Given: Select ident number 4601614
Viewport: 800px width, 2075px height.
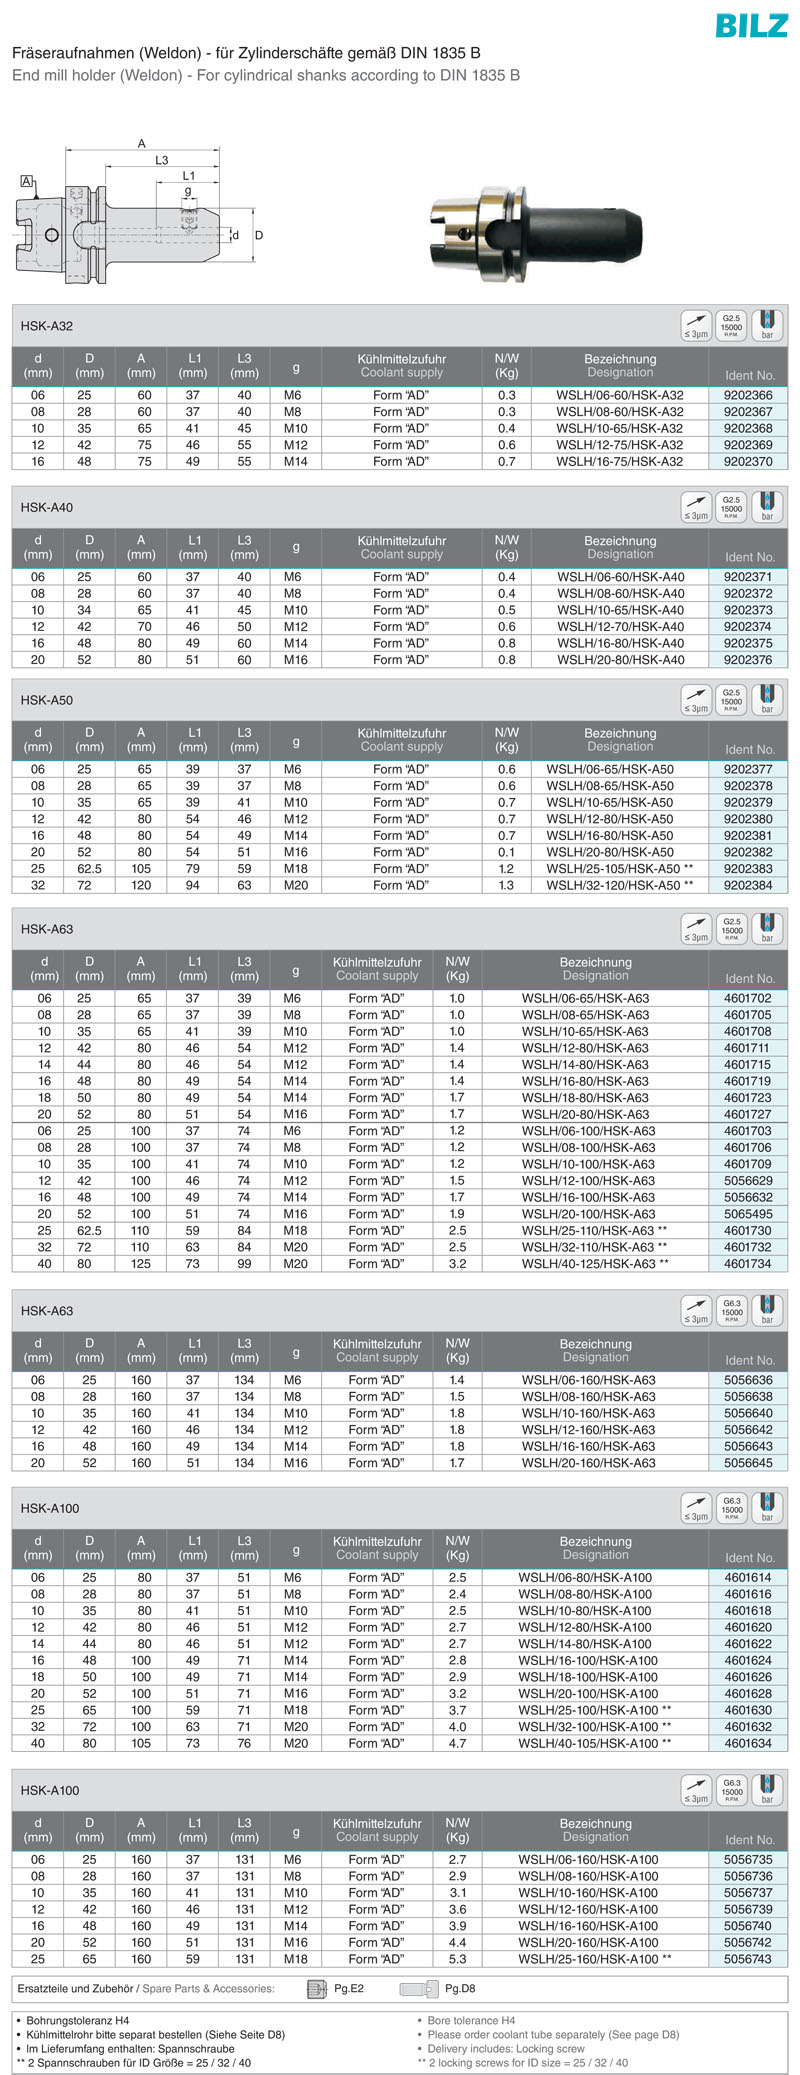Looking at the screenshot, I should point(748,1577).
